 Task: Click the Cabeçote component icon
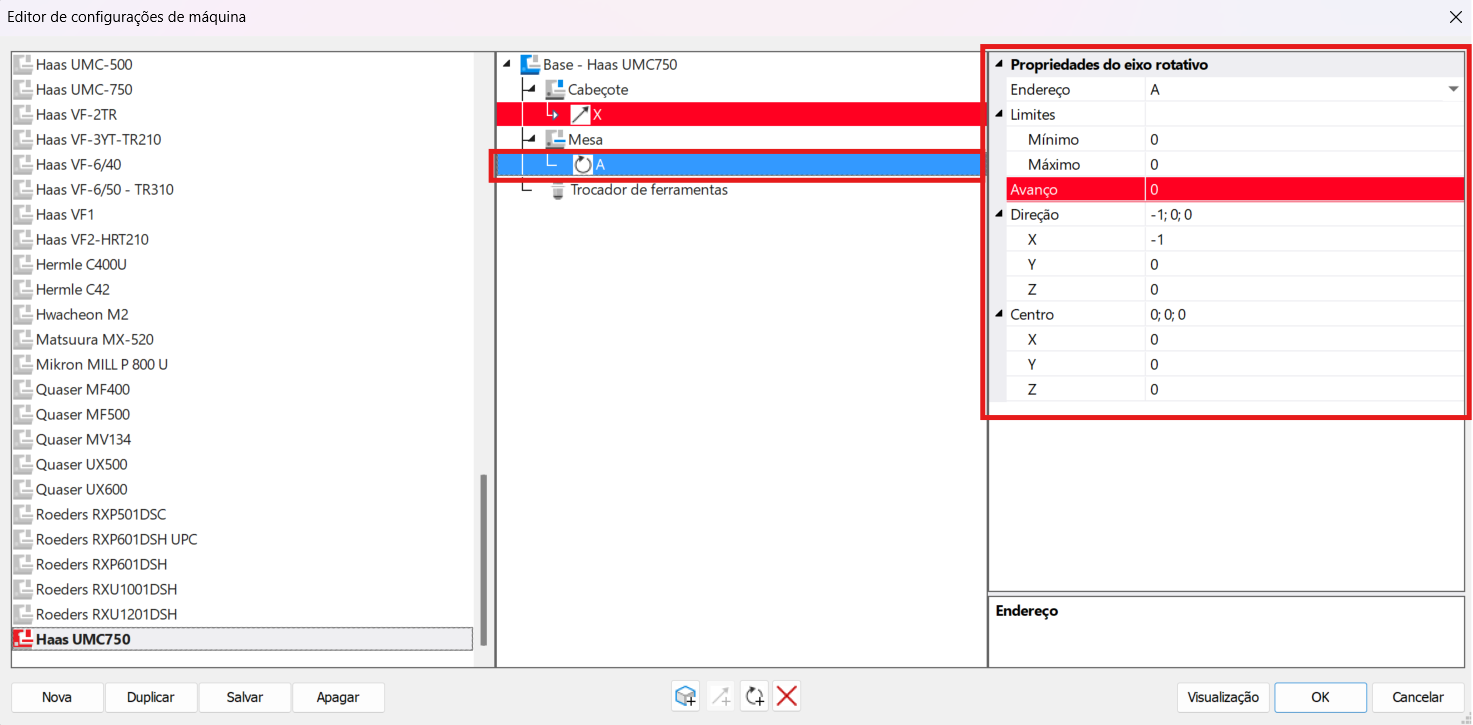click(x=555, y=90)
